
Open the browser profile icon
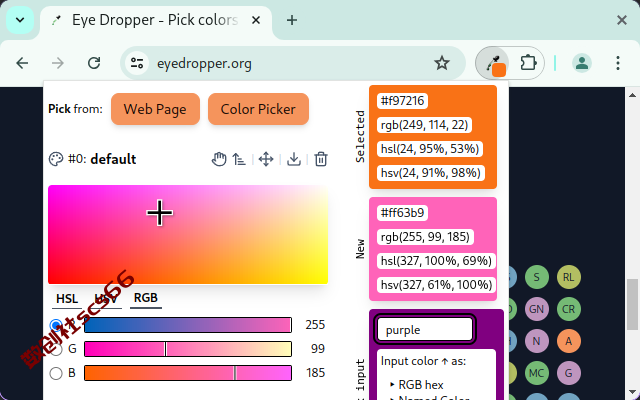(x=582, y=63)
